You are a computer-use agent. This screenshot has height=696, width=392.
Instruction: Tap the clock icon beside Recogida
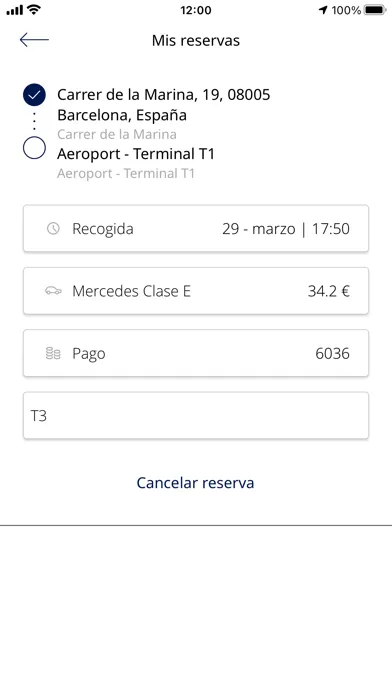53,229
